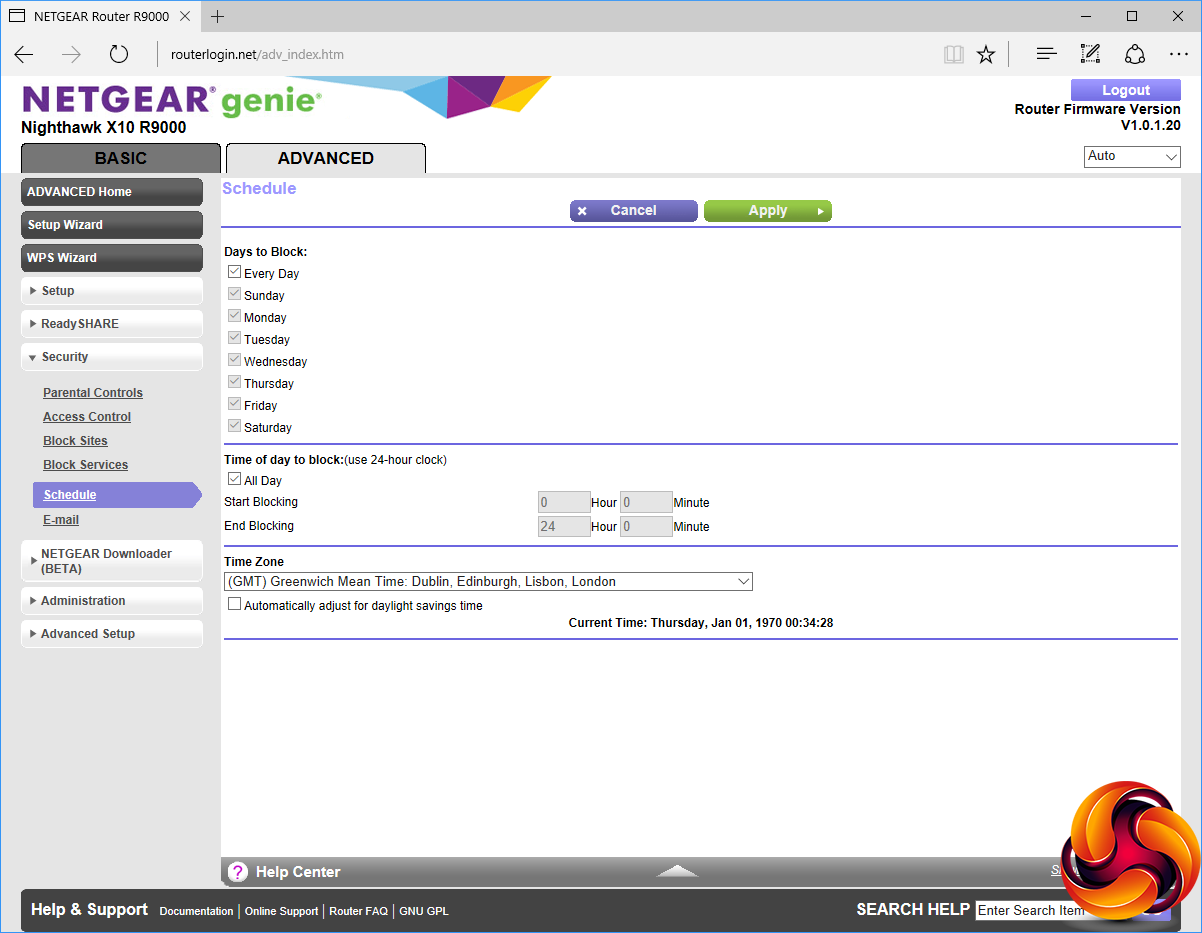Click the Start Blocking Minute field

point(646,502)
